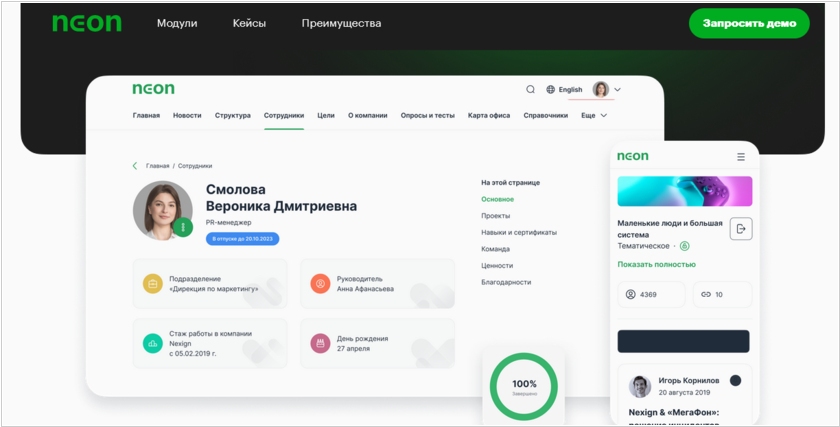Click the green badge on profile photo
The image size is (840, 427).
tap(183, 227)
